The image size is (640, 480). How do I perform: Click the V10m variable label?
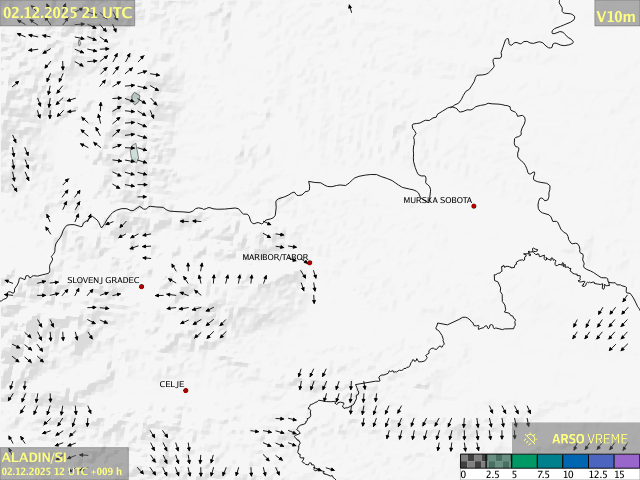pos(615,15)
